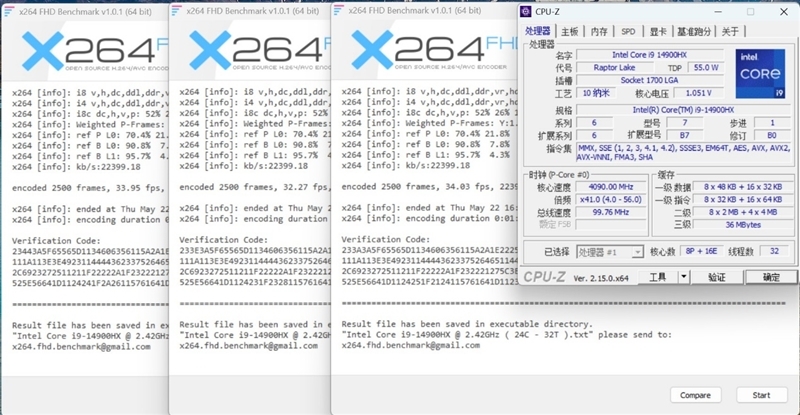The image size is (800, 415).
Task: Click the specification field Intel(R) Core(TM) i9-14900HX
Action: pos(683,110)
